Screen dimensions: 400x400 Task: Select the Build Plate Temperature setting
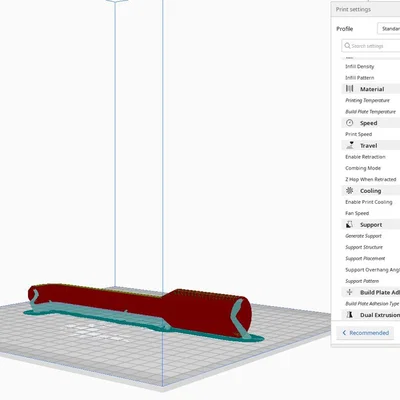pos(370,112)
